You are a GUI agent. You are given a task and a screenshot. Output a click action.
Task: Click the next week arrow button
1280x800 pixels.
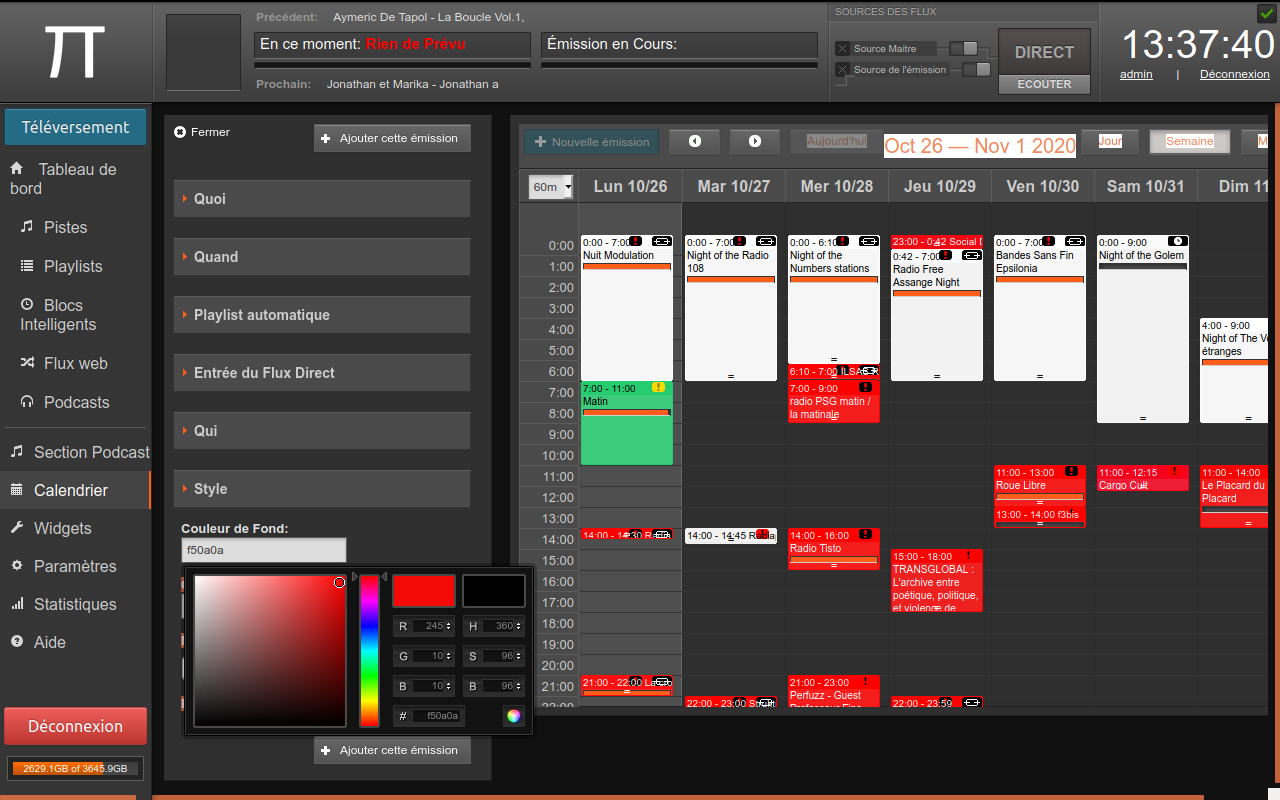pos(754,142)
